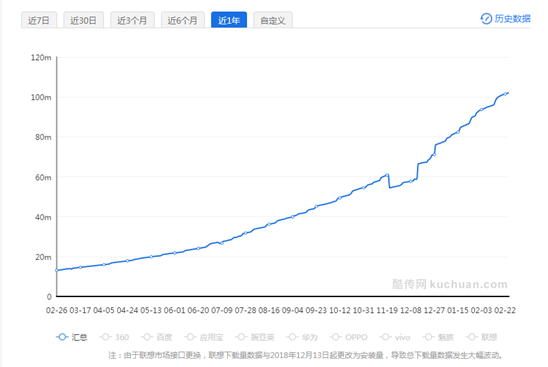Click the 03-17 x-axis date label
Viewport: 548px width, 367px height.
tap(80, 310)
